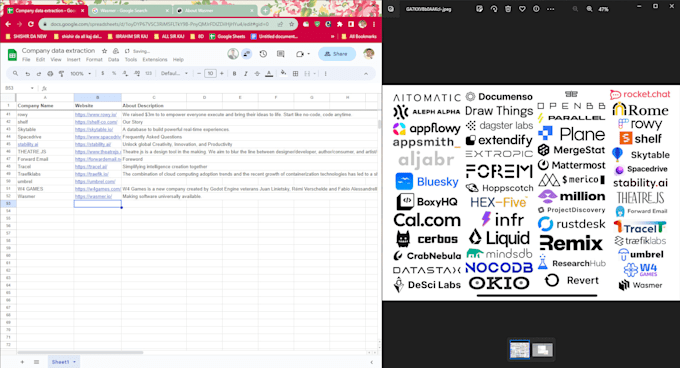Image resolution: width=680 pixels, height=368 pixels.
Task: Open the zoom 100% dropdown
Action: [81, 74]
